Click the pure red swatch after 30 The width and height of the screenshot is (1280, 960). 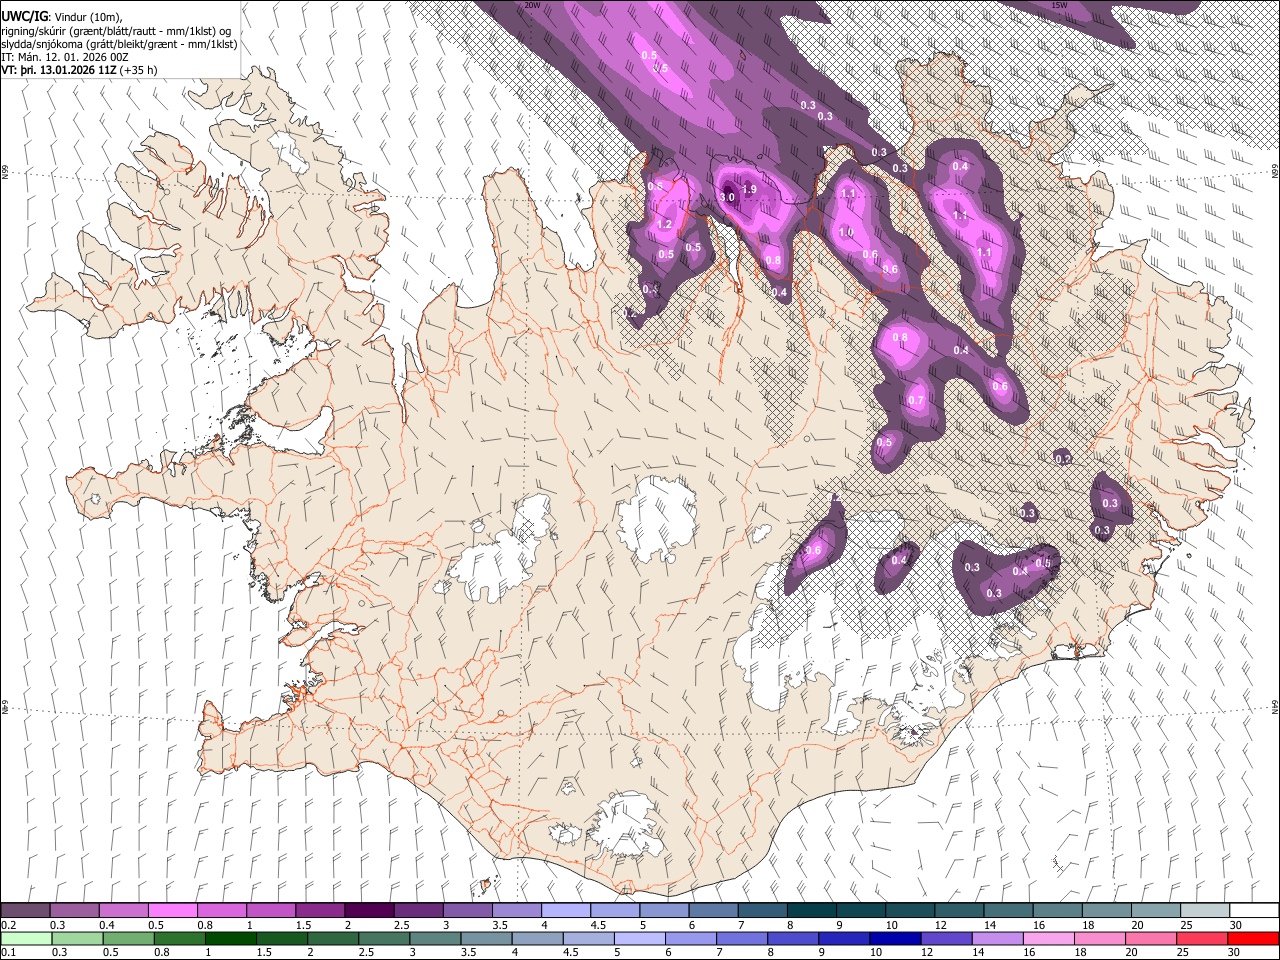tap(1253, 938)
